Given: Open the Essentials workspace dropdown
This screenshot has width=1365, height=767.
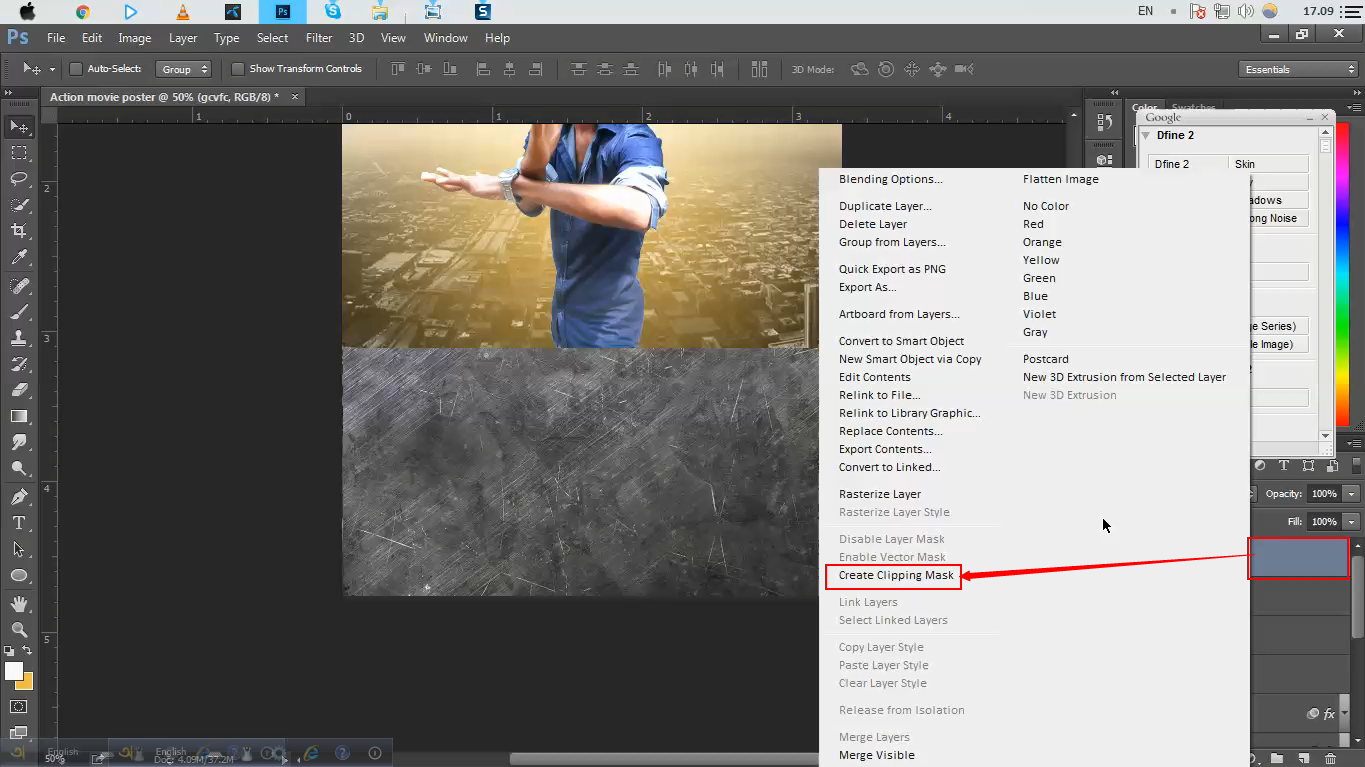Looking at the screenshot, I should (1297, 68).
